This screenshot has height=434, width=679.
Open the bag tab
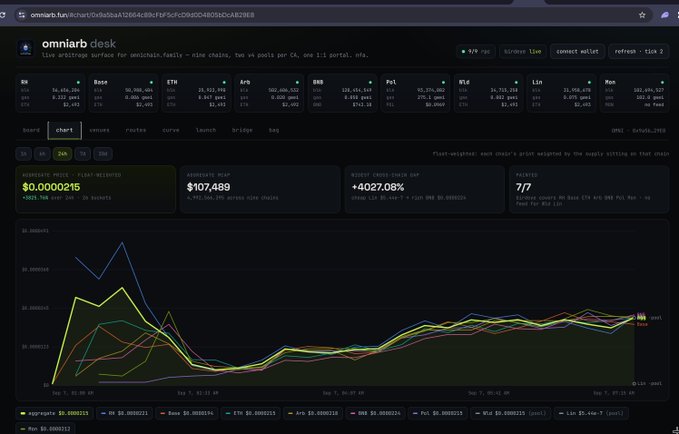tap(274, 130)
